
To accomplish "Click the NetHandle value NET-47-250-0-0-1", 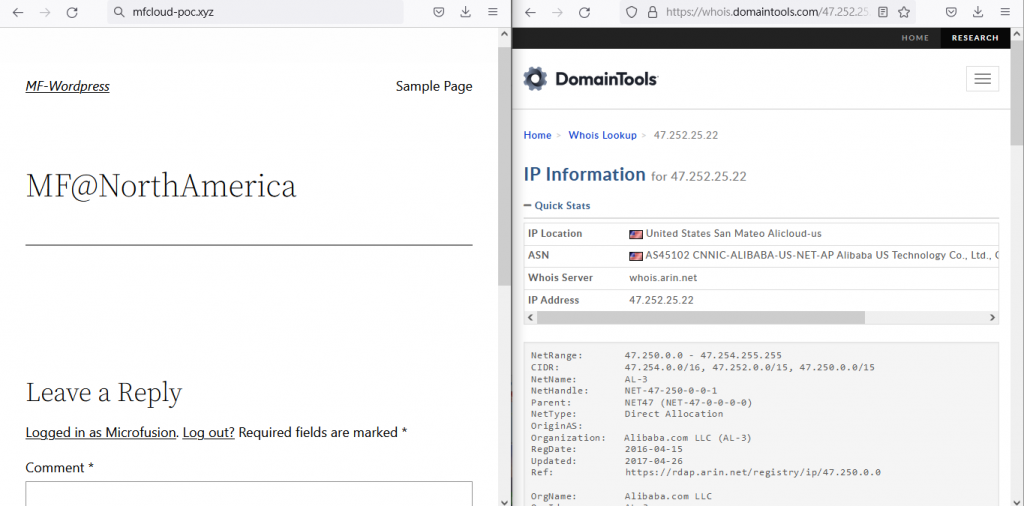I will [671, 390].
